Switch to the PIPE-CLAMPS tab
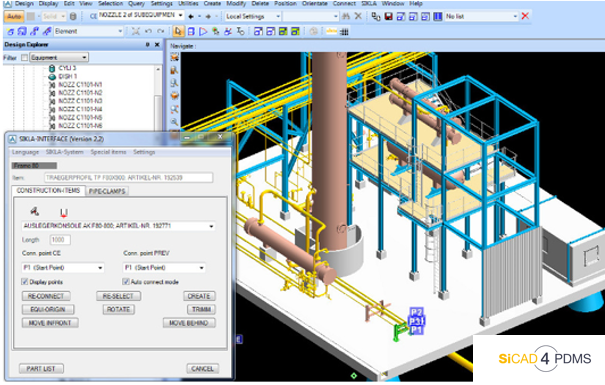The image size is (605, 385). tap(107, 191)
